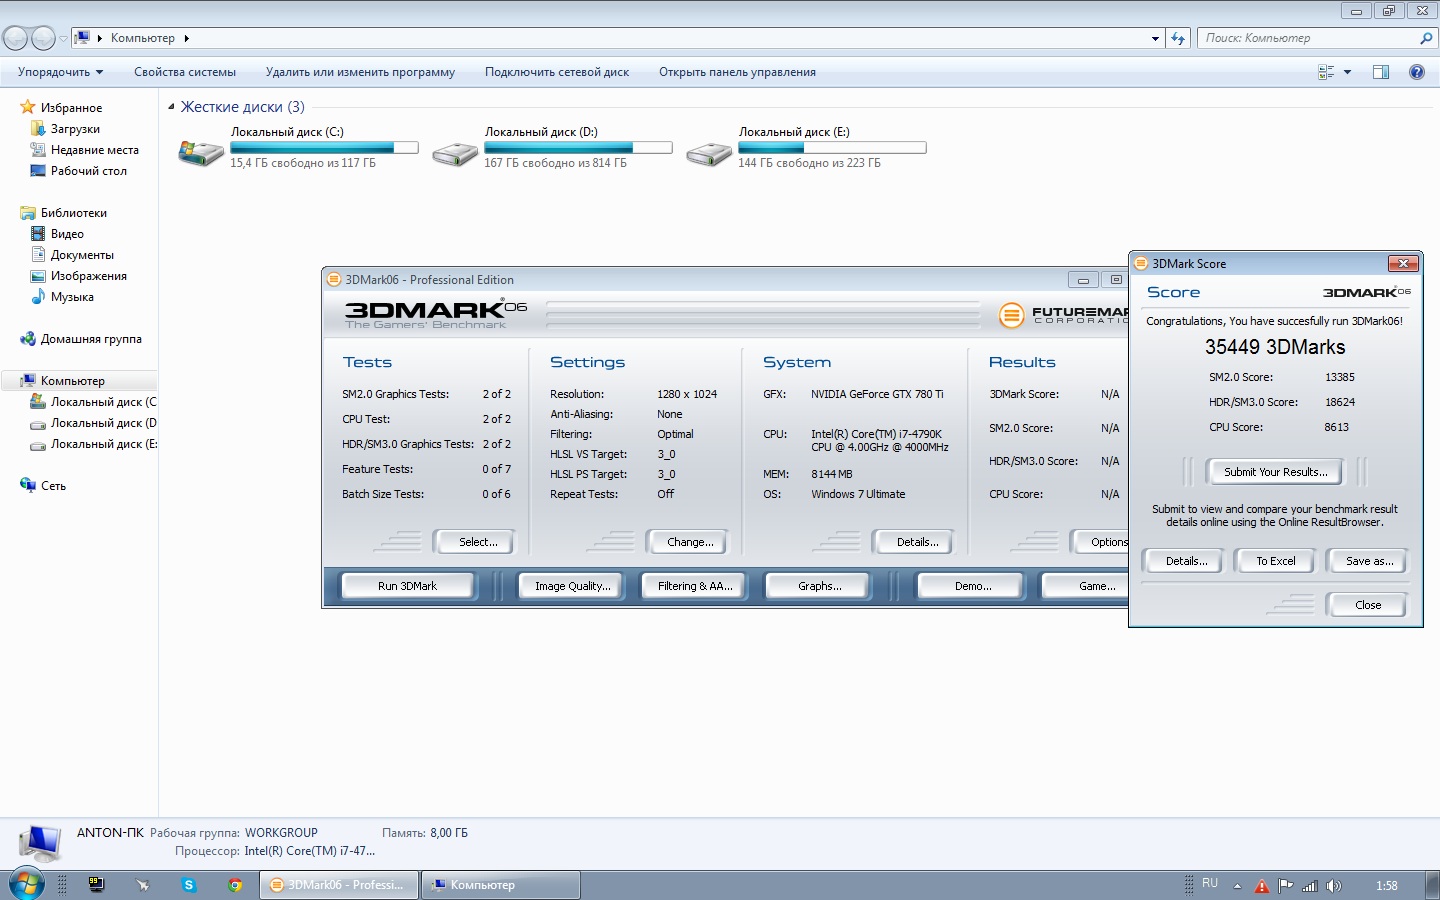Open the address bar history dropdown
This screenshot has width=1440, height=900.
click(1155, 39)
